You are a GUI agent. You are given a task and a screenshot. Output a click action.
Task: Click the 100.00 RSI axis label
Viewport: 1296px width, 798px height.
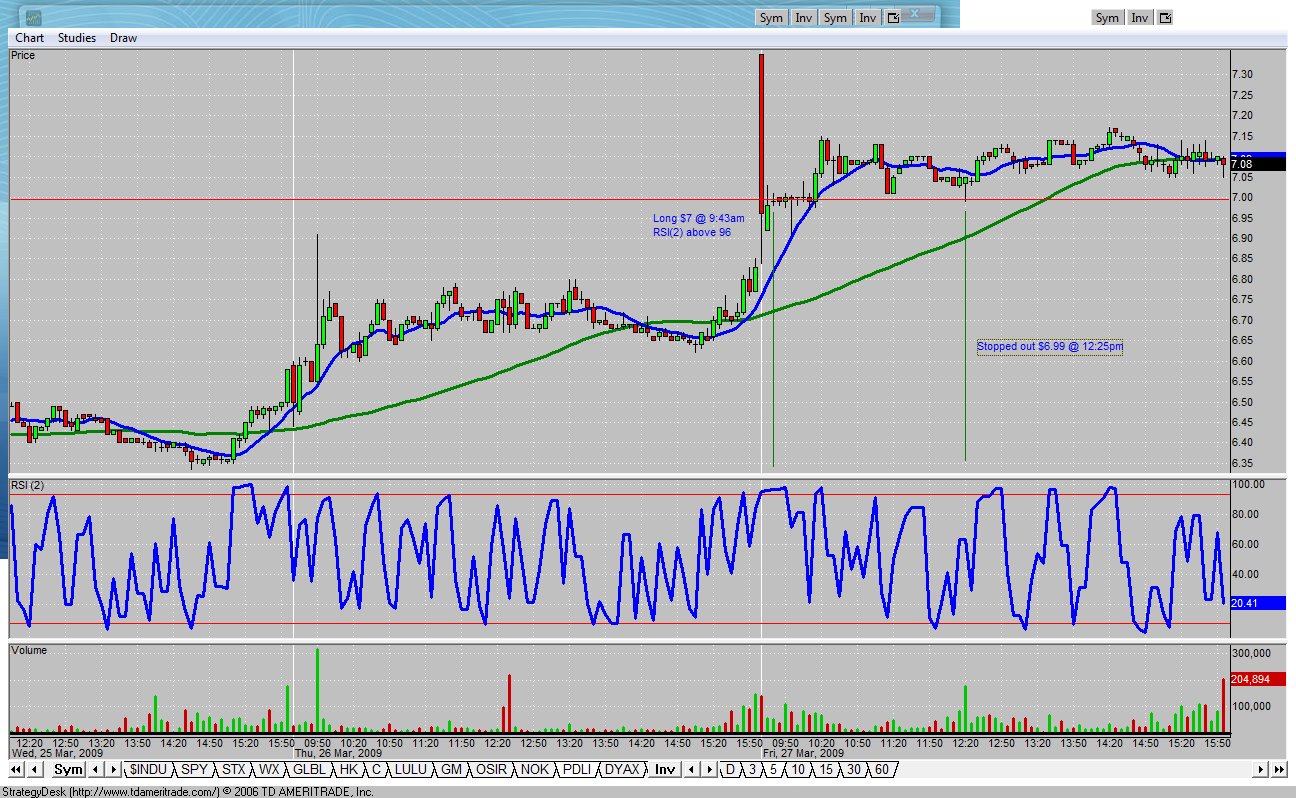click(x=1250, y=484)
